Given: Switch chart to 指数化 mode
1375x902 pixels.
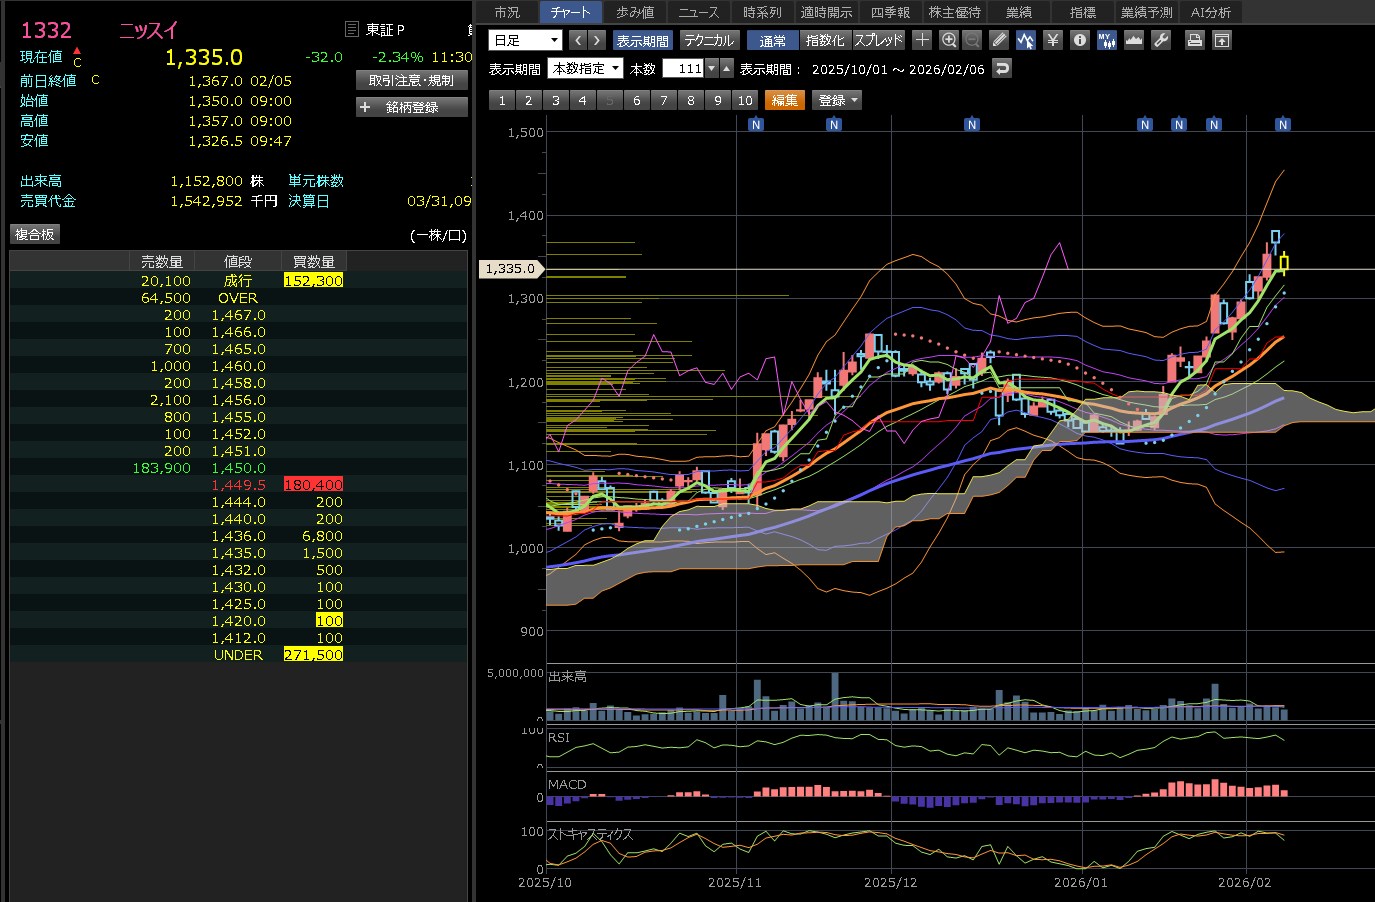Looking at the screenshot, I should coord(825,41).
